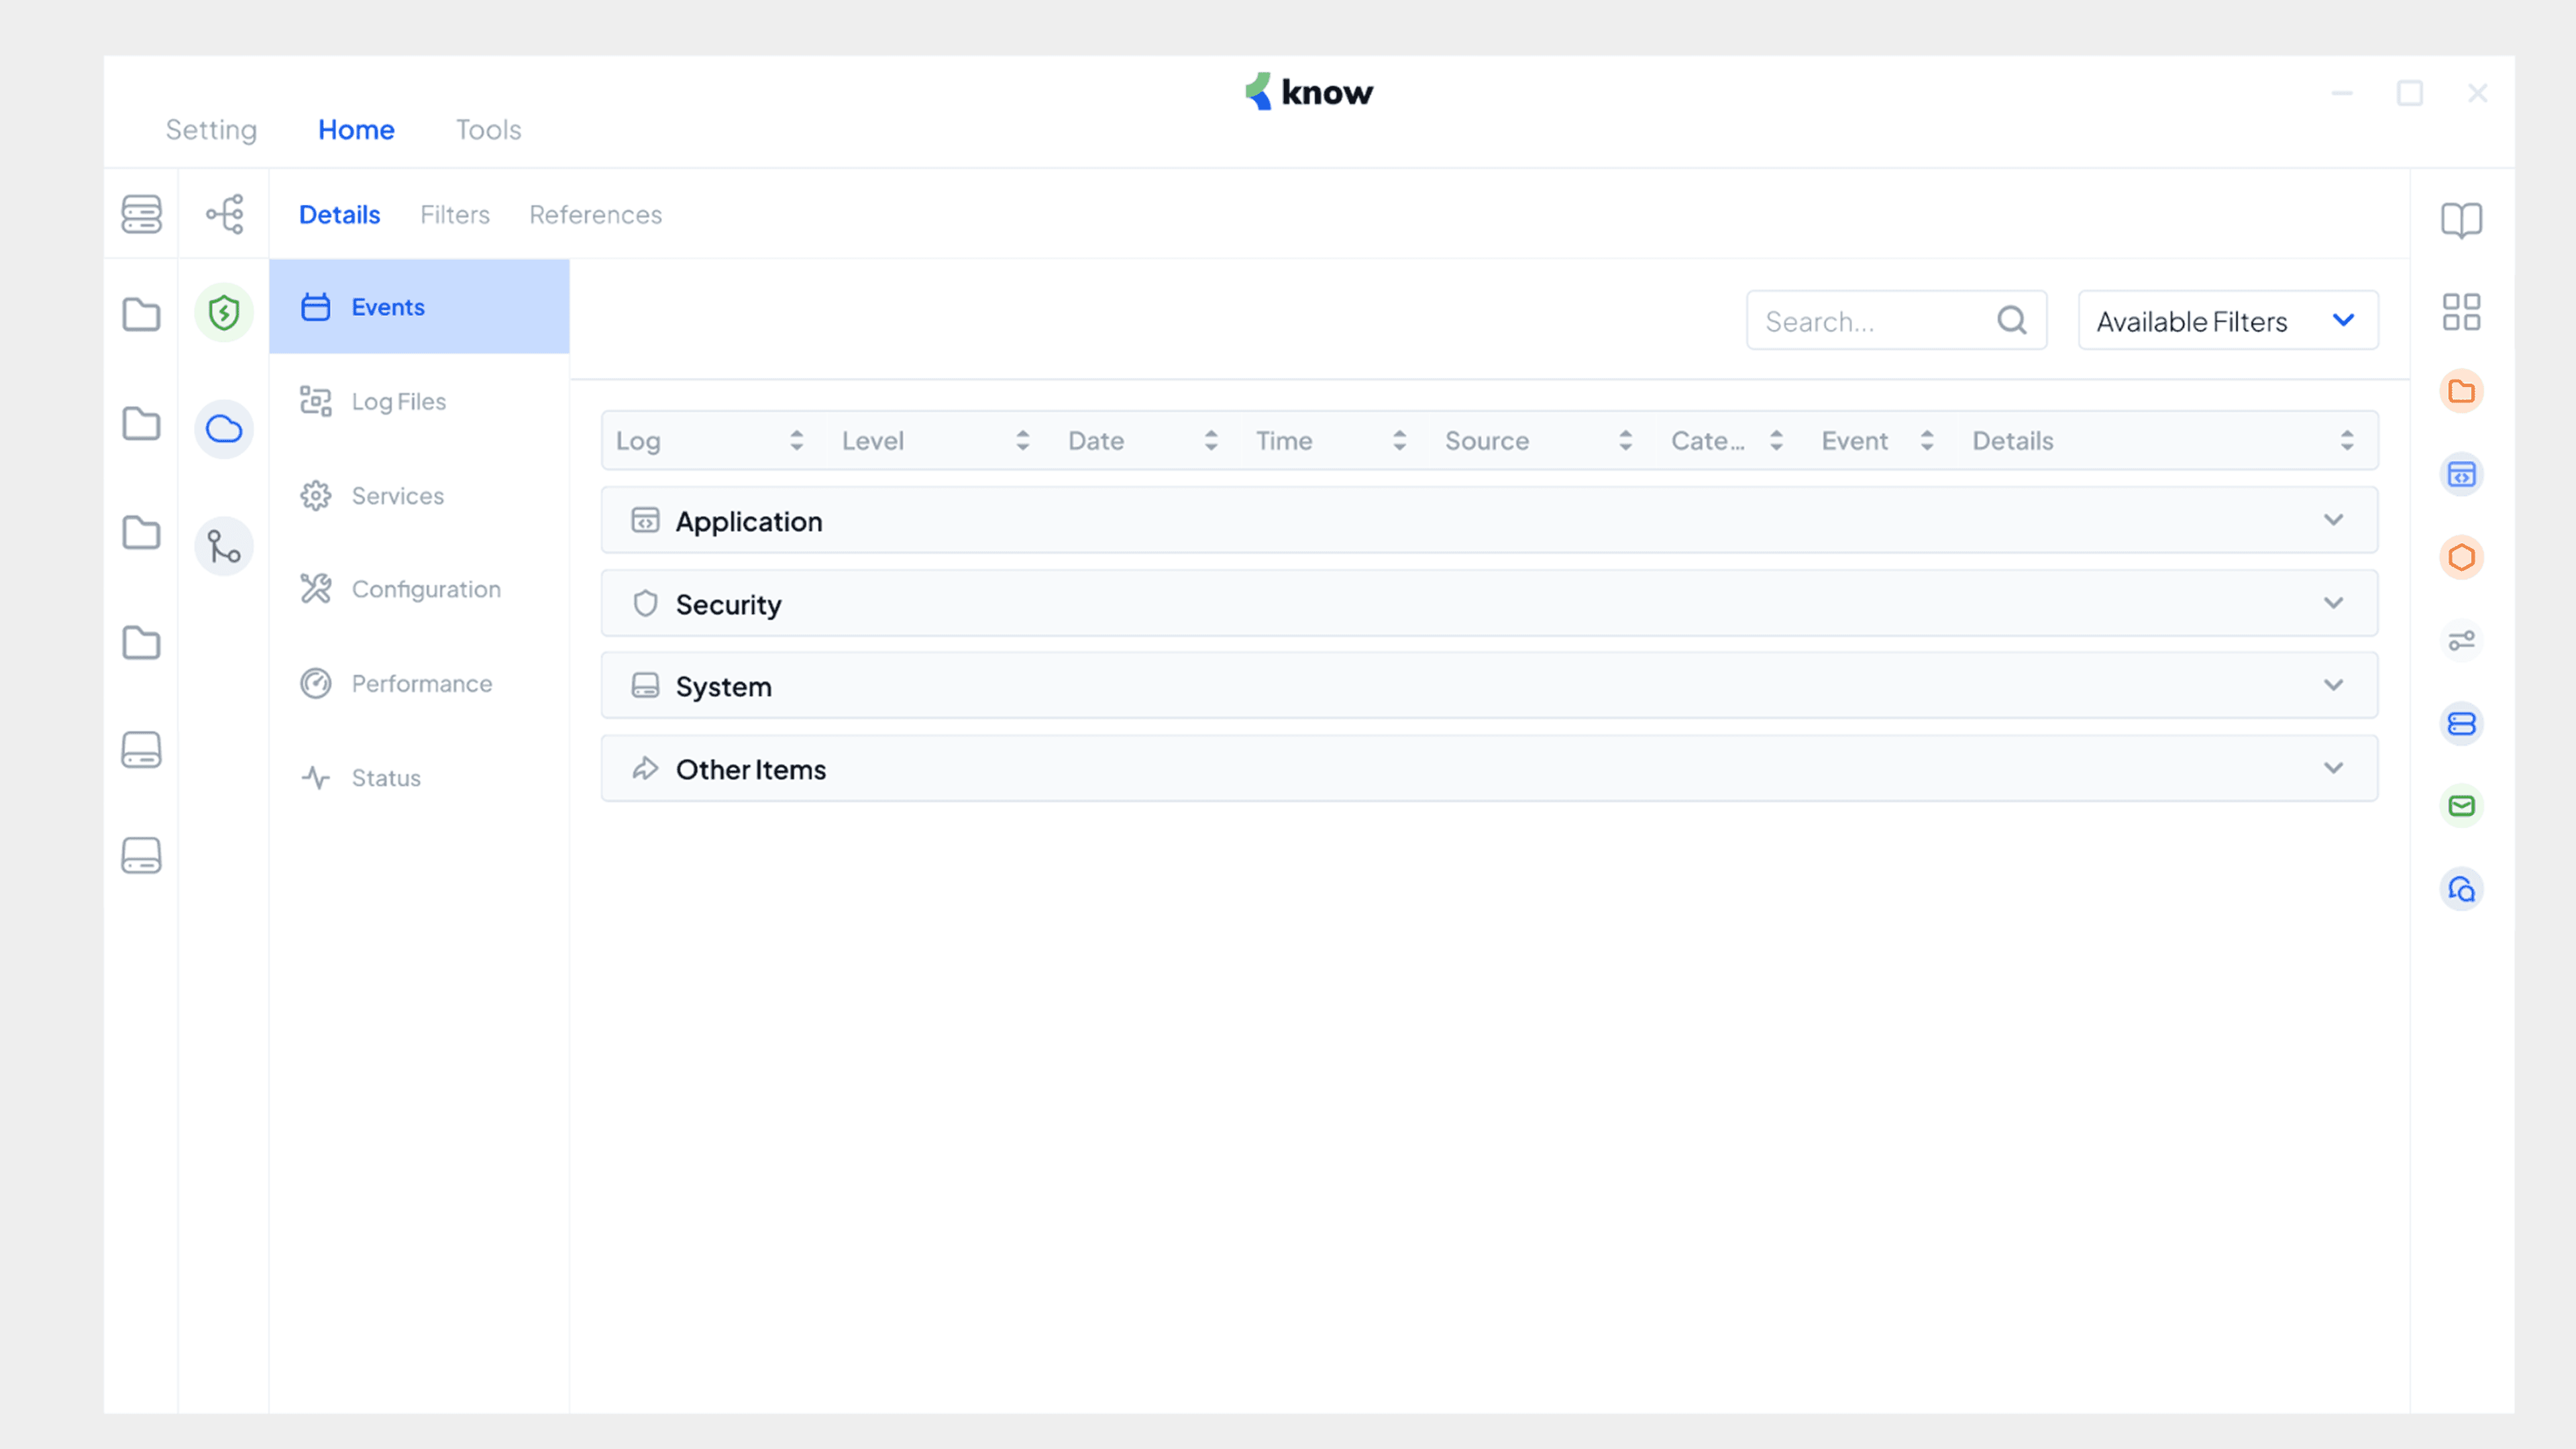Select Events in the side menu
Screen dimensions: 2576x1449
point(419,307)
